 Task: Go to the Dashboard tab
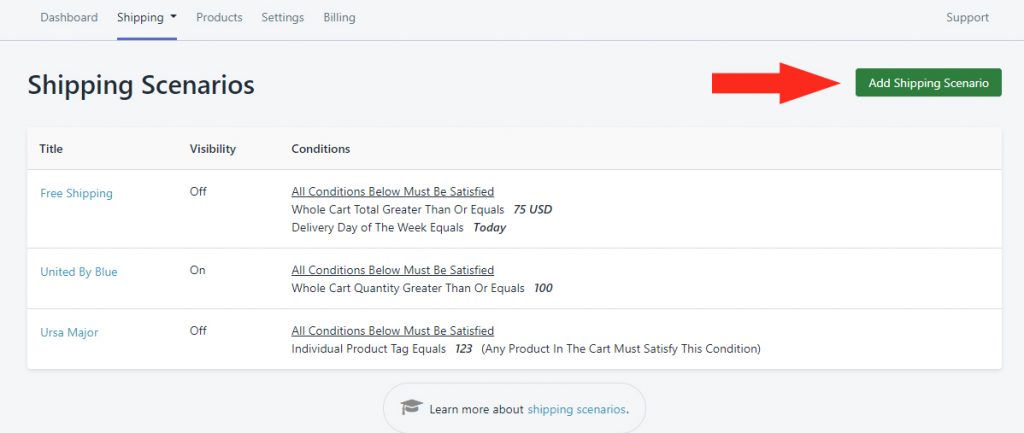coord(69,18)
